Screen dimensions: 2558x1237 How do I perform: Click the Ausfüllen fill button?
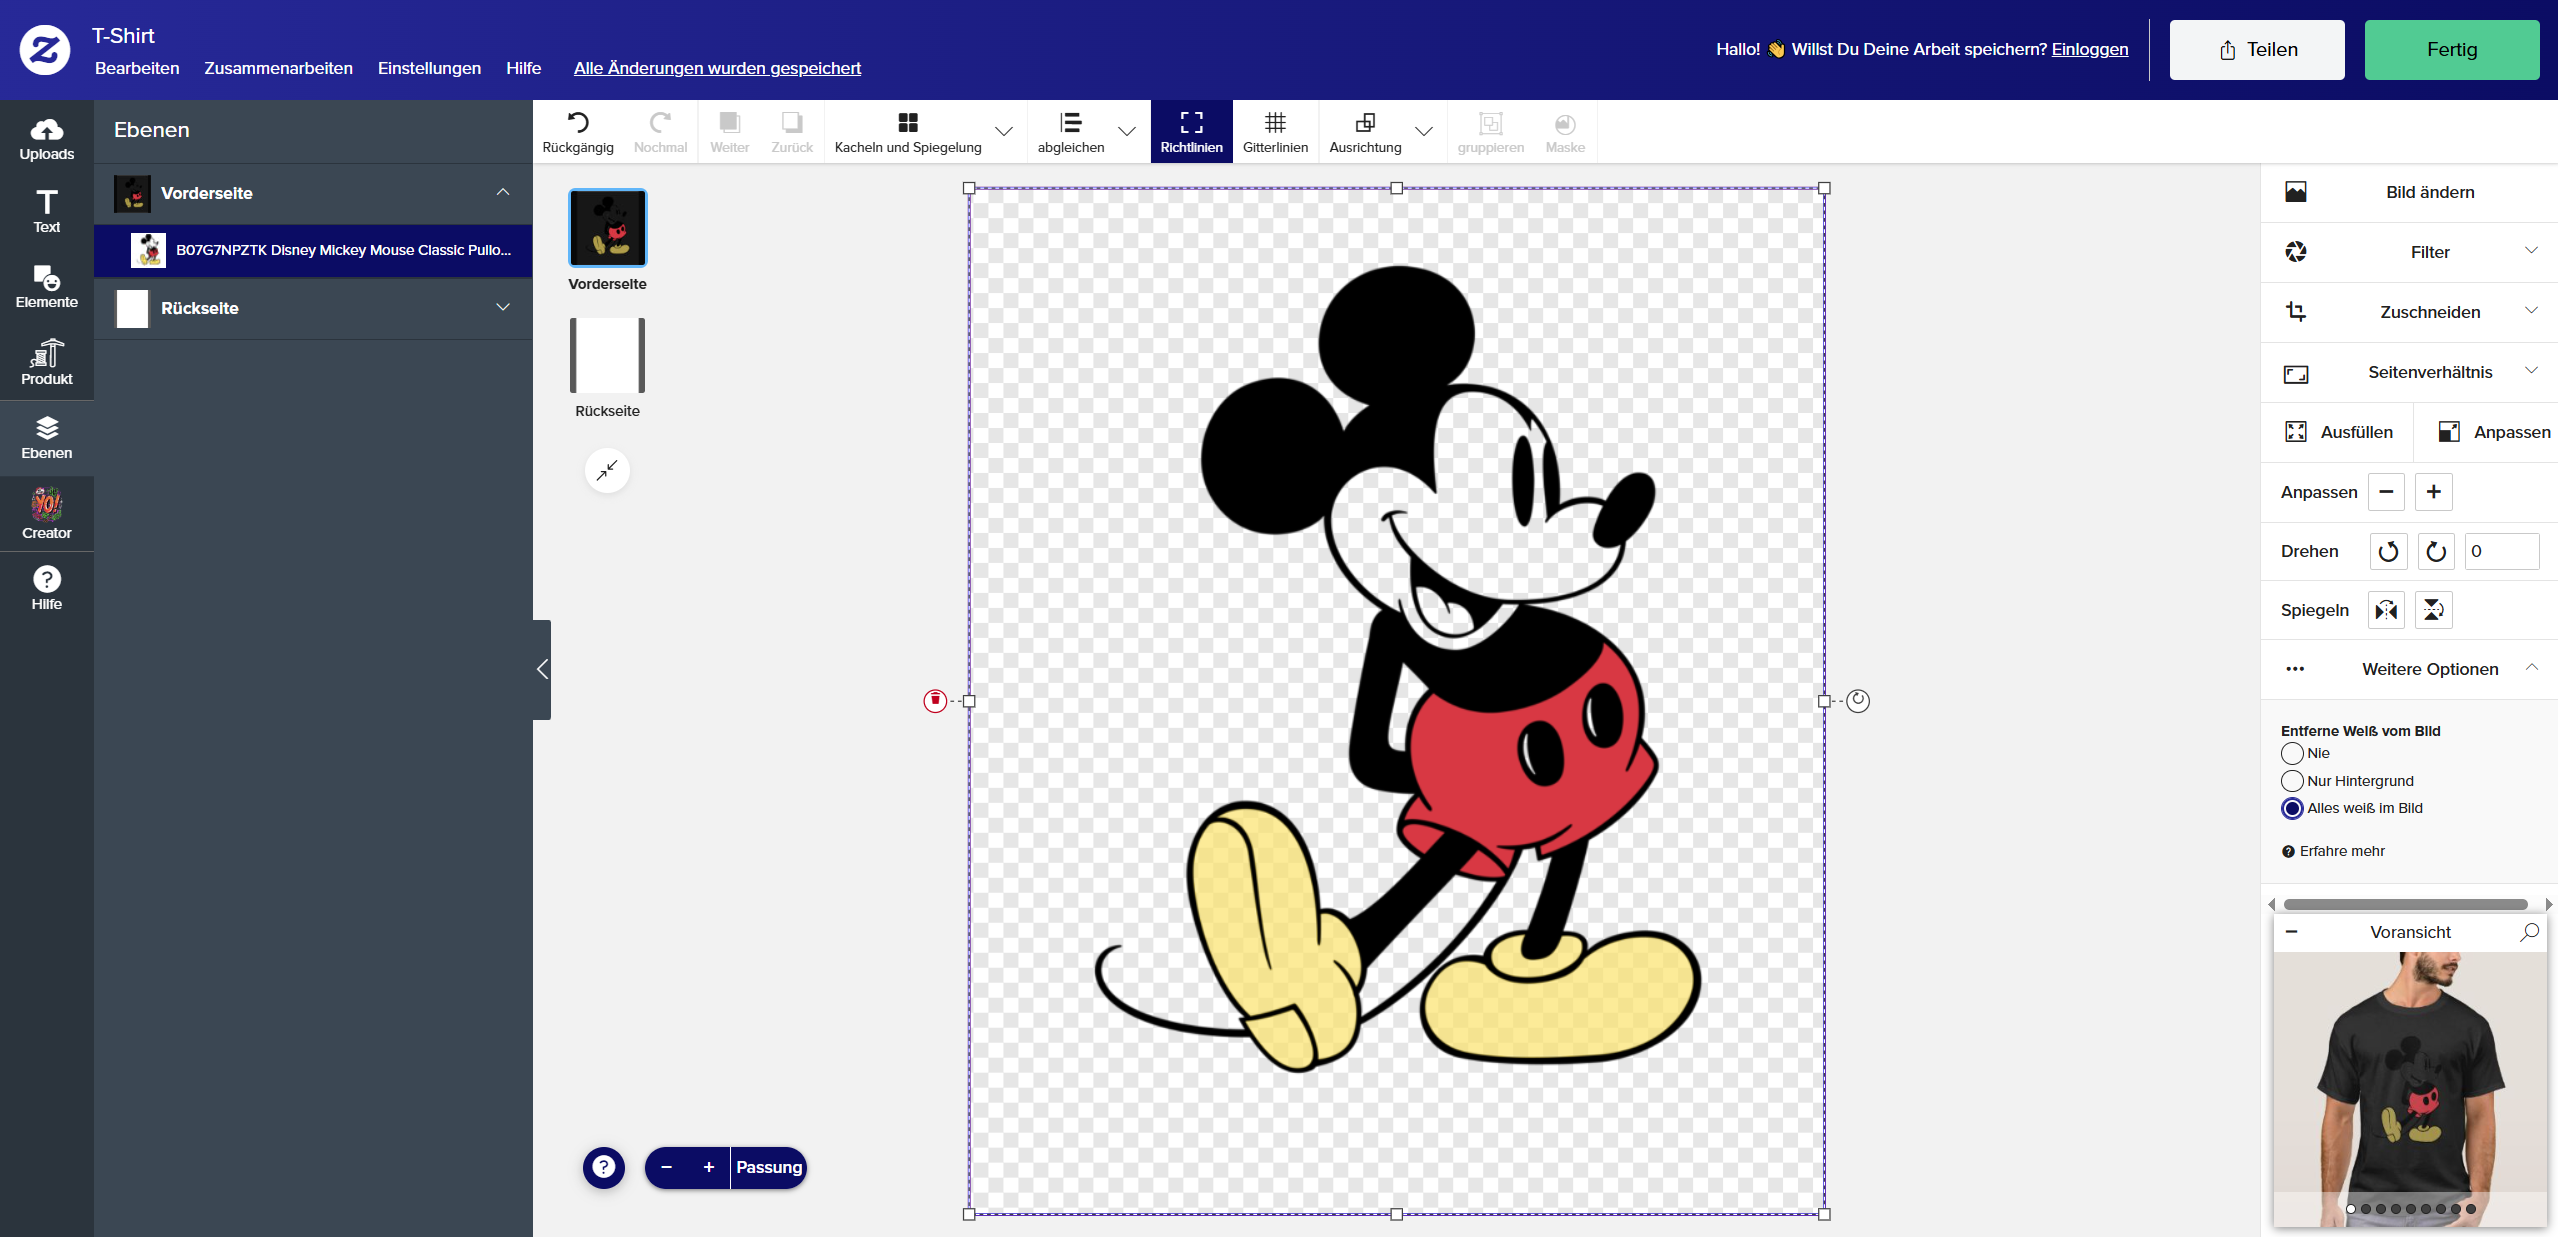tap(2338, 432)
